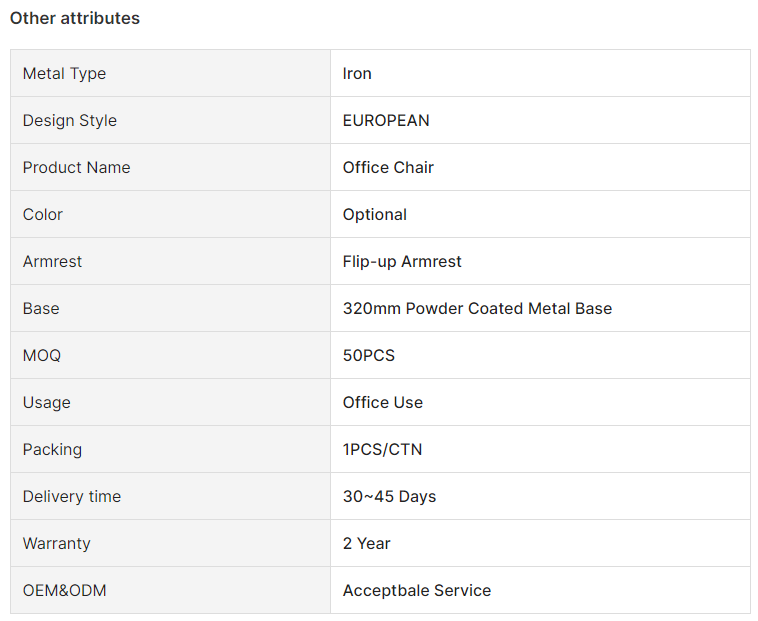Click the 'Other attributes' heading
Screen dimensions: 758x621
pos(75,18)
